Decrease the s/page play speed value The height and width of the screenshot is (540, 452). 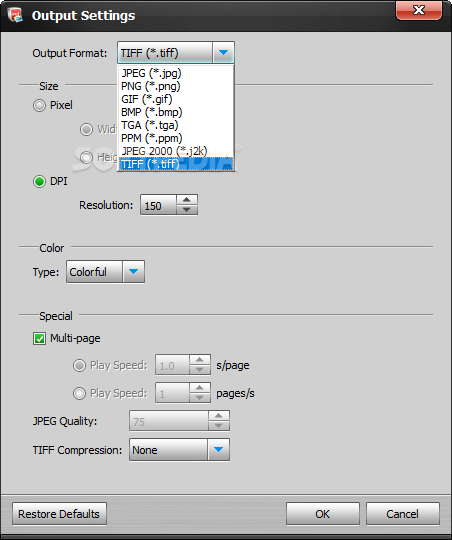coord(200,370)
